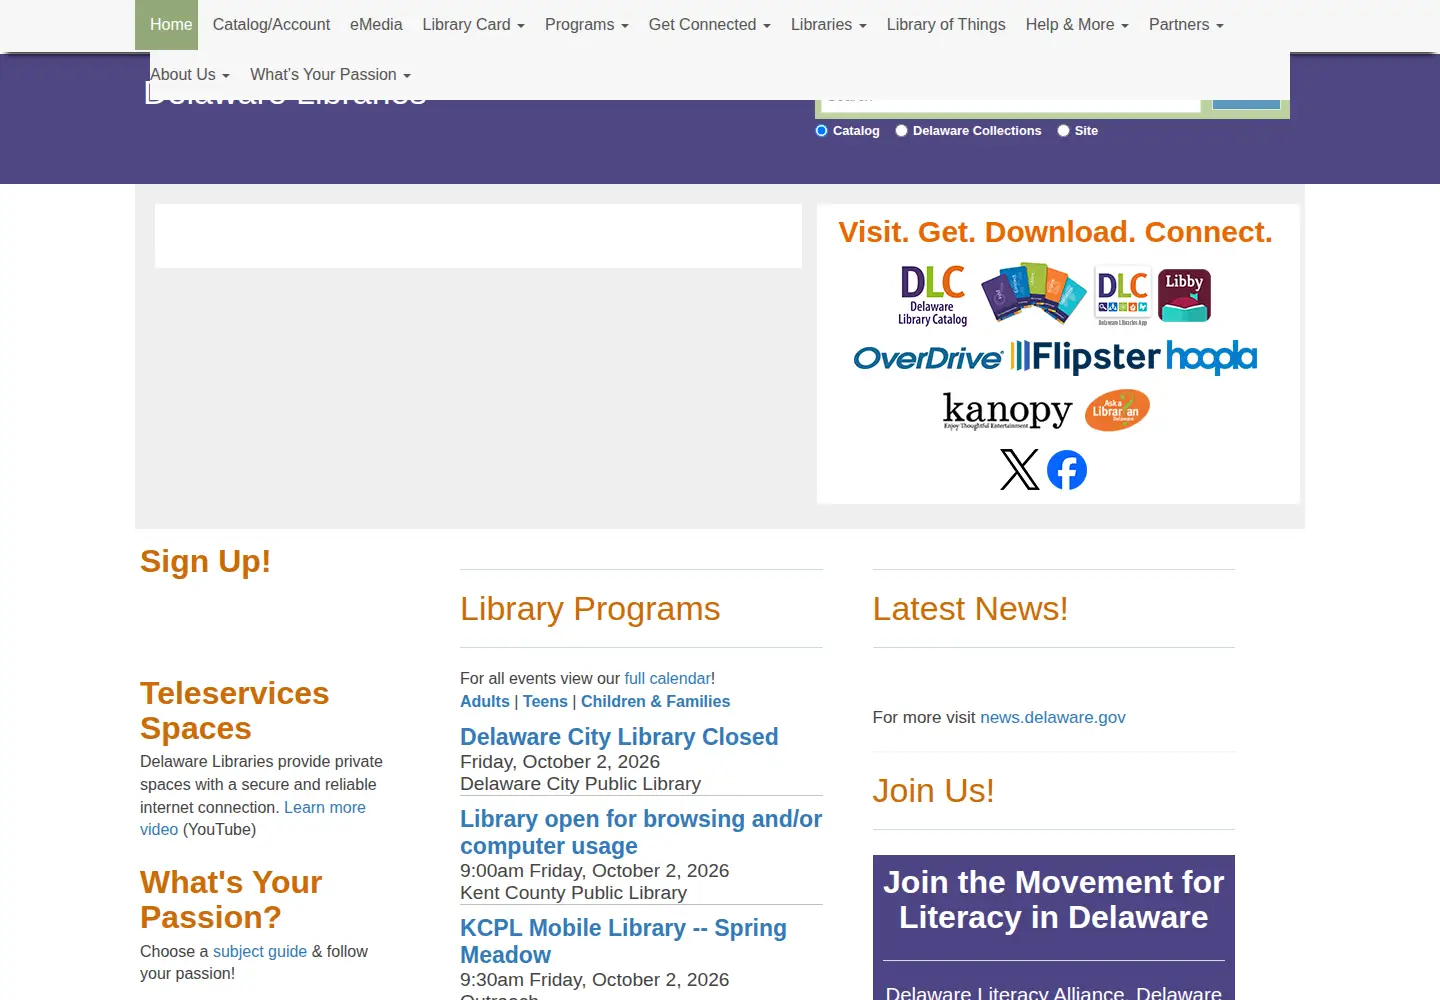The image size is (1440, 1000).
Task: Open the OverDrive logo
Action: (x=928, y=358)
